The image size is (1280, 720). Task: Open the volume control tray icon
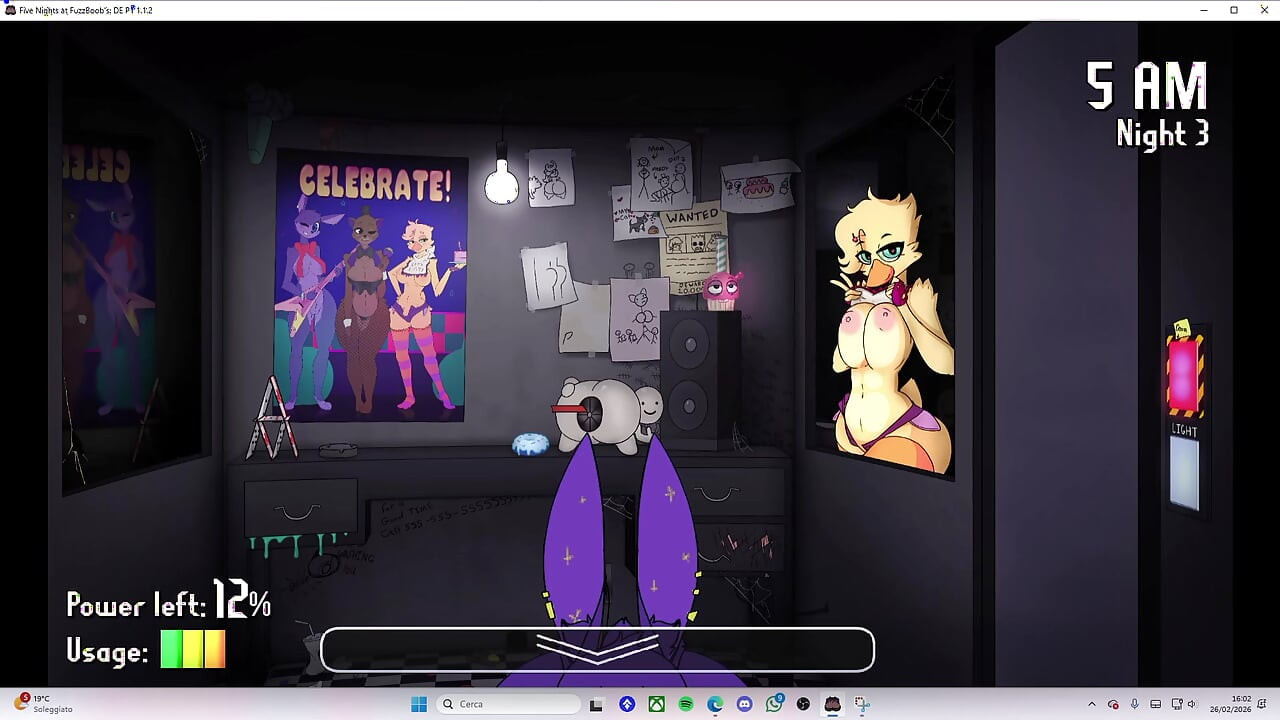1192,704
